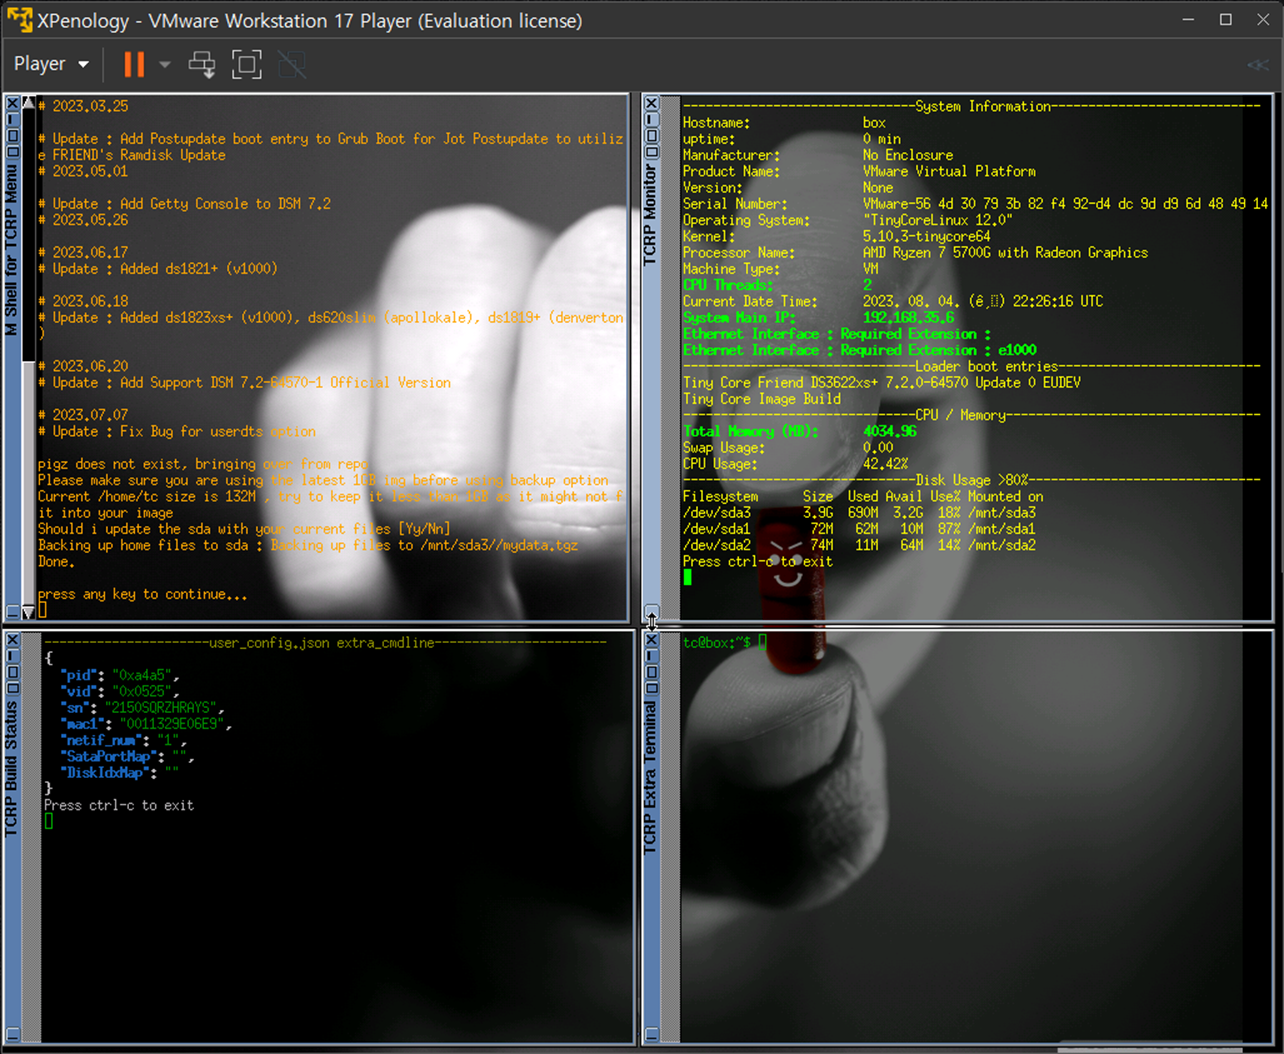
Task: Click scroll-up arrow in TCRP Menu terminal
Action: pyautogui.click(x=29, y=103)
